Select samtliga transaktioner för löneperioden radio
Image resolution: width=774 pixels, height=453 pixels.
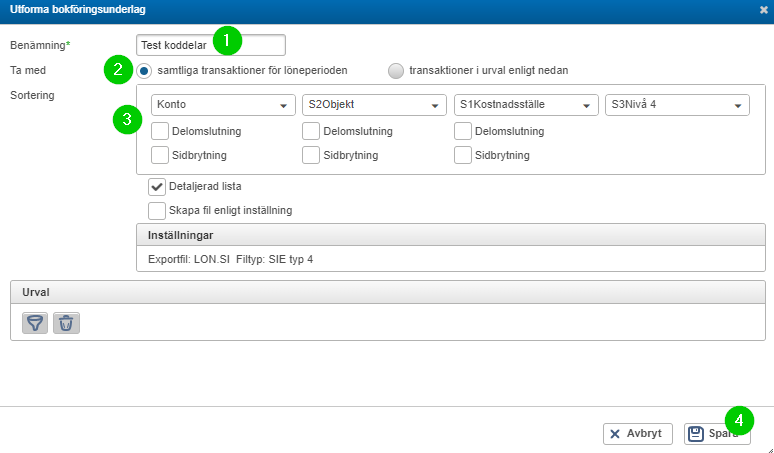(144, 71)
